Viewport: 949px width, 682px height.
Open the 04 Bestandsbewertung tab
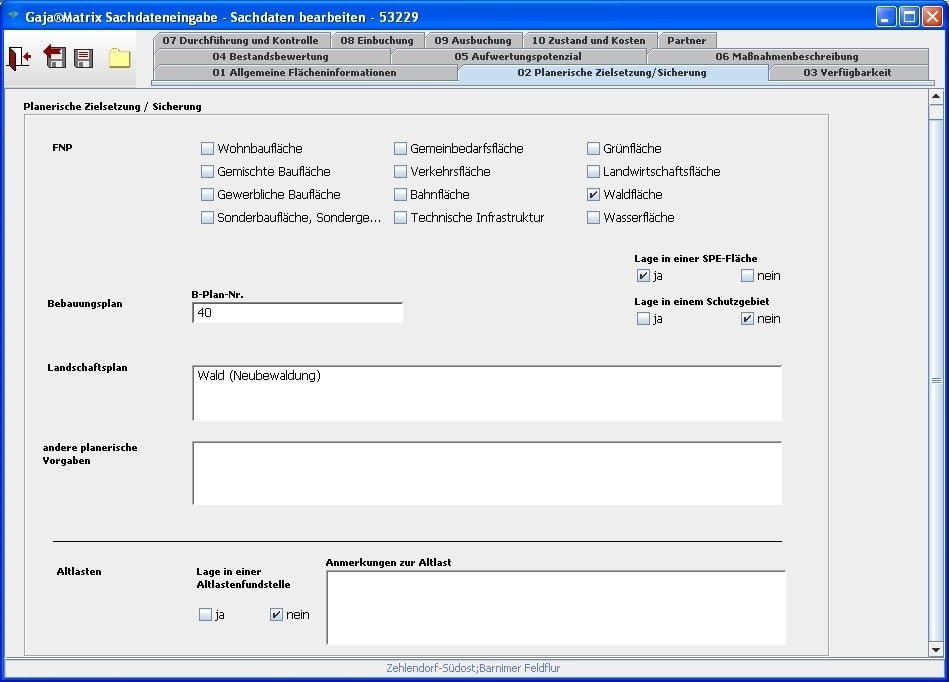[270, 57]
